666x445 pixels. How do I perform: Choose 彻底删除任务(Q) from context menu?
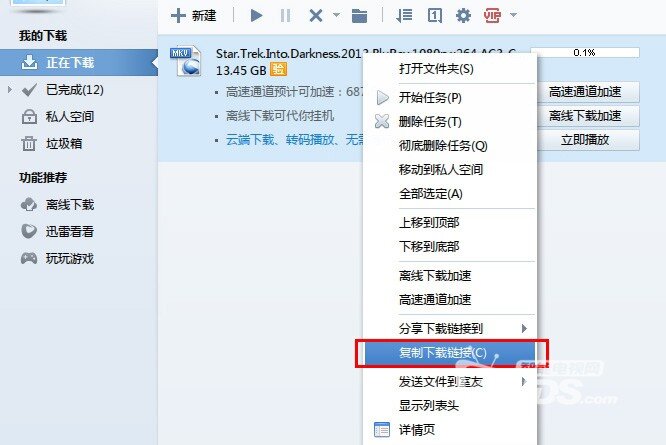click(450, 146)
